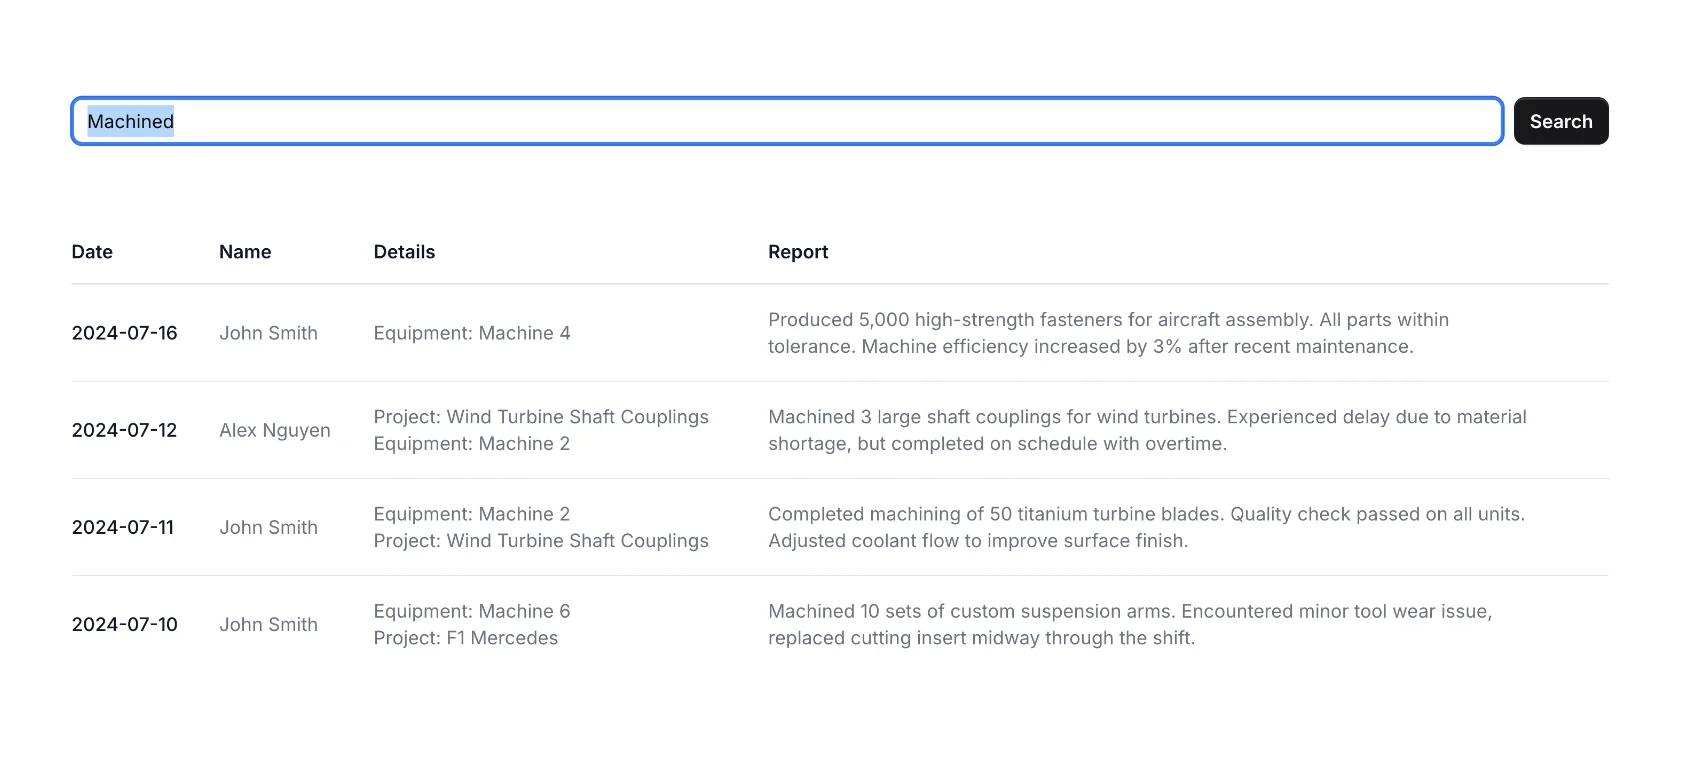The image size is (1688, 768).
Task: Click the name Alex Nguyen
Action: pos(275,430)
